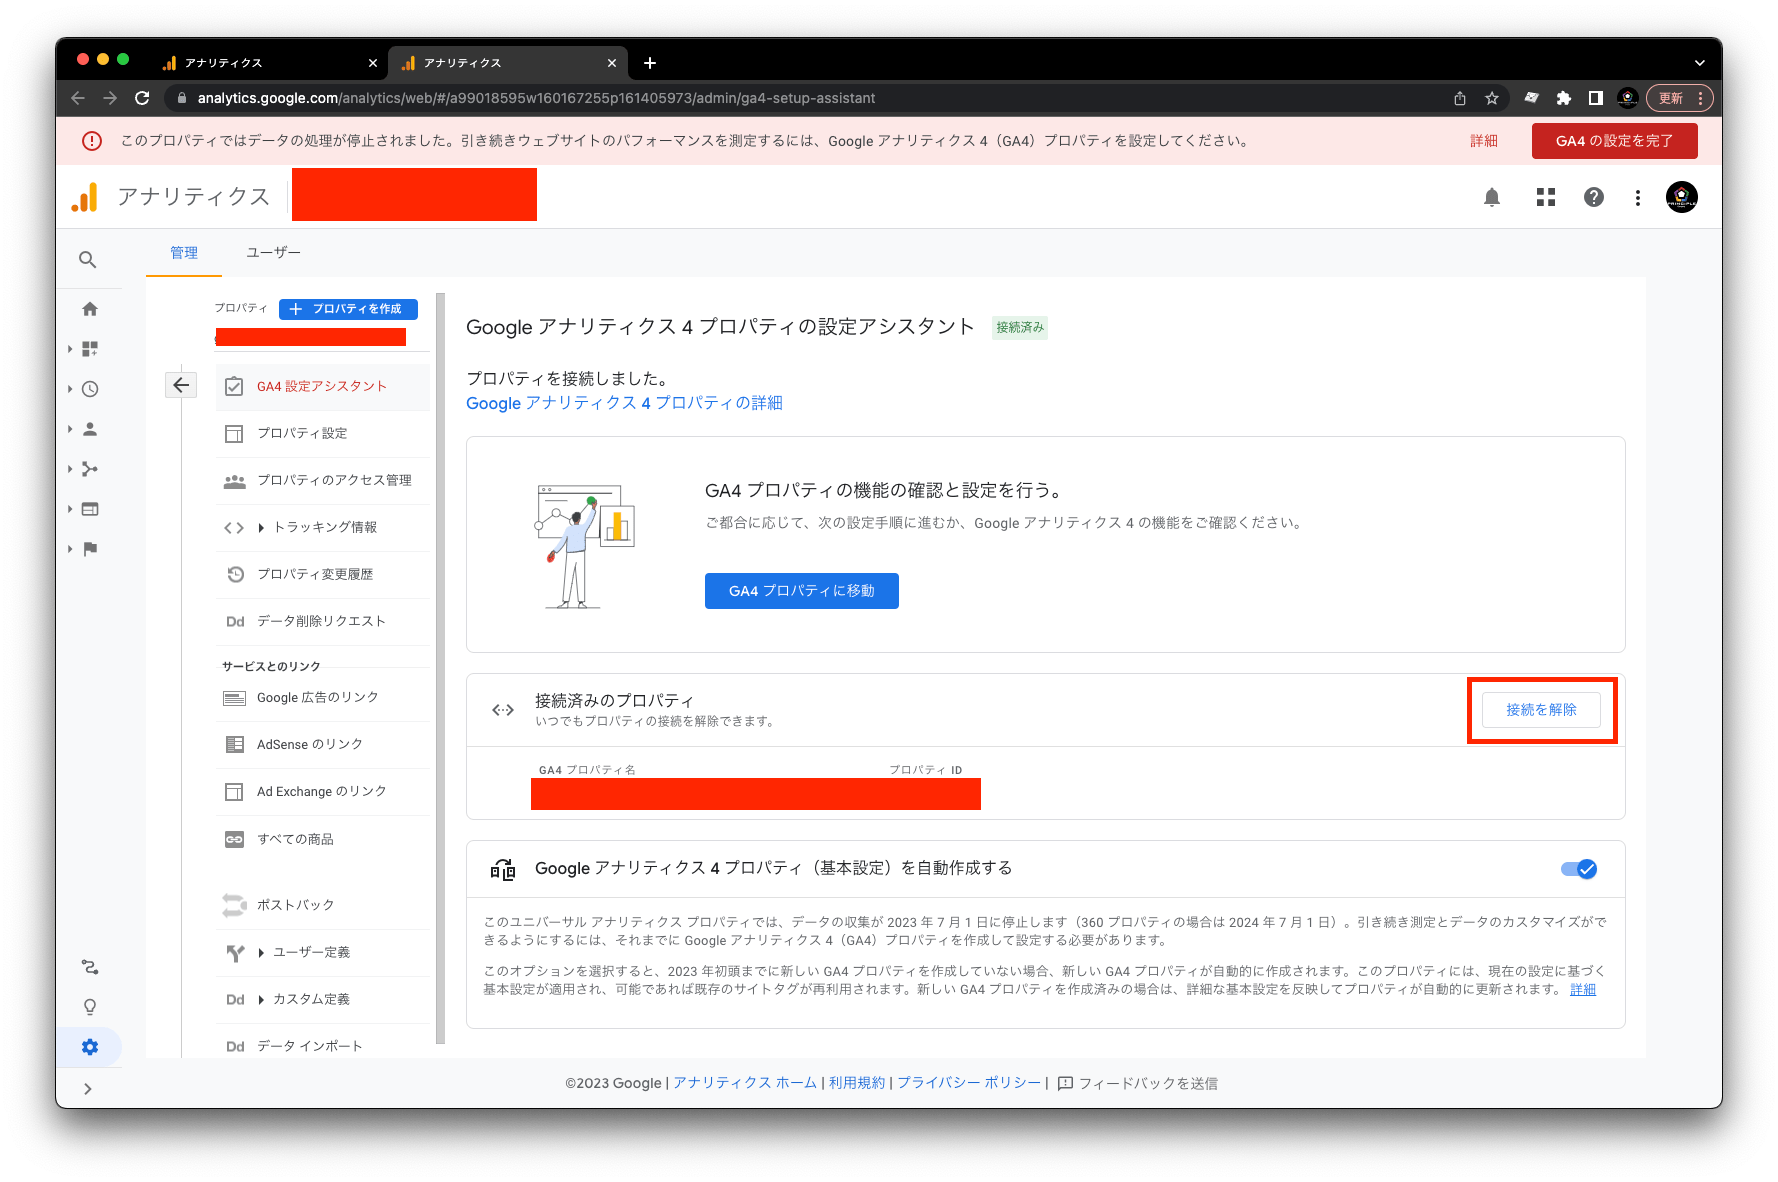Select the 管理 tab
This screenshot has height=1182, width=1778.
tap(184, 253)
